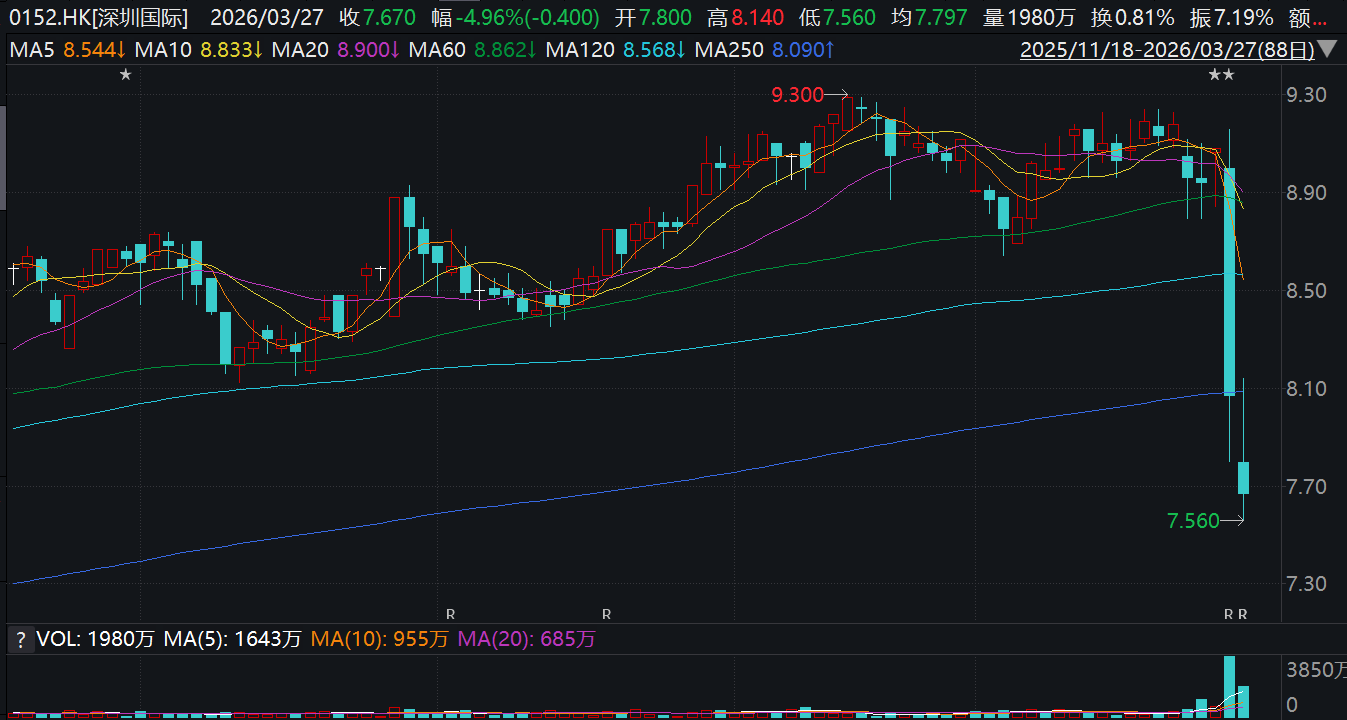Open the date range dropdown triangle
This screenshot has width=1347, height=720.
(1328, 49)
